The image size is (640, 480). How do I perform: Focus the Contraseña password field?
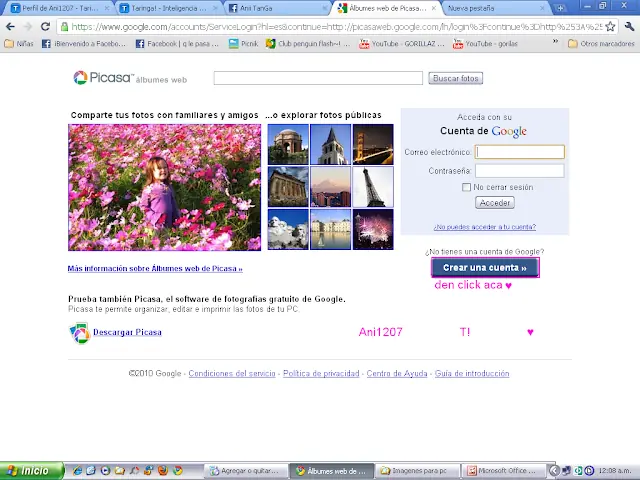pyautogui.click(x=520, y=171)
